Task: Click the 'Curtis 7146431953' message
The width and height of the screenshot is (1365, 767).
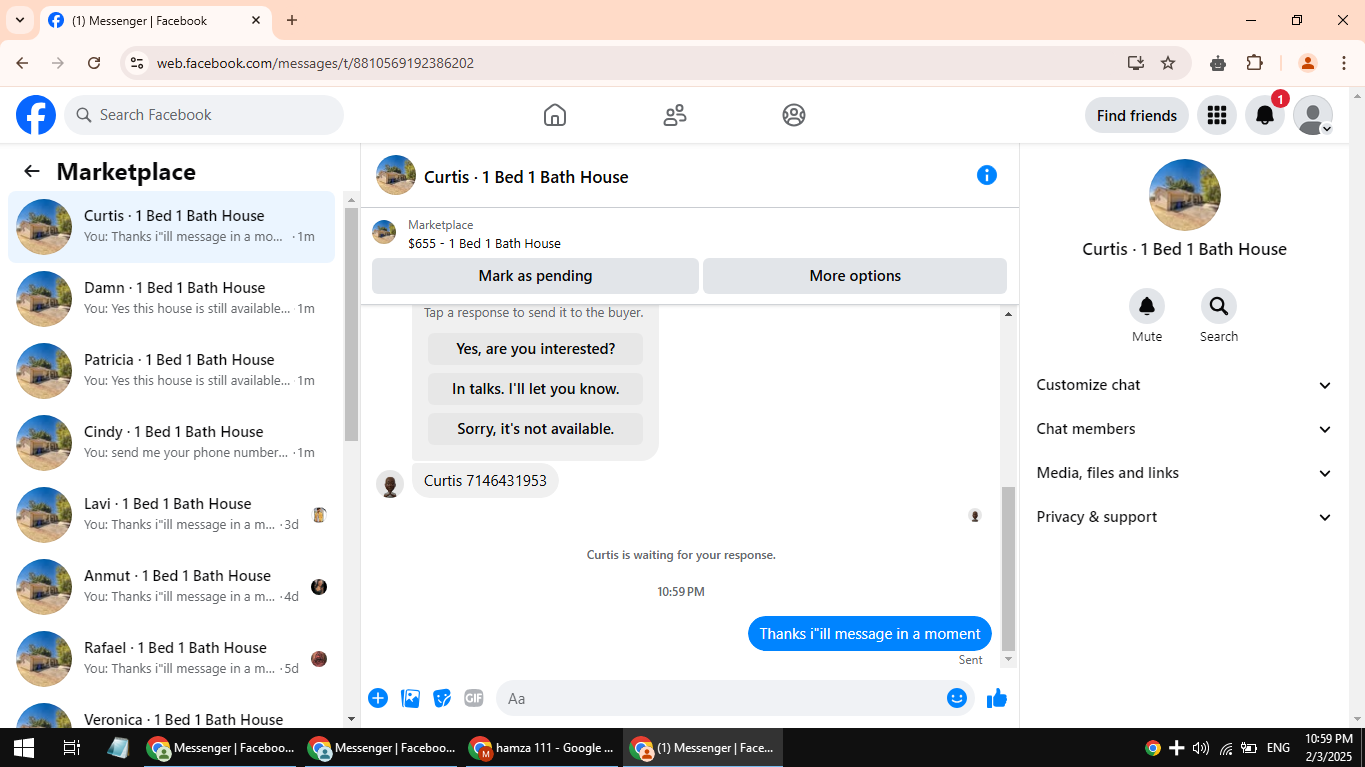Action: 485,481
